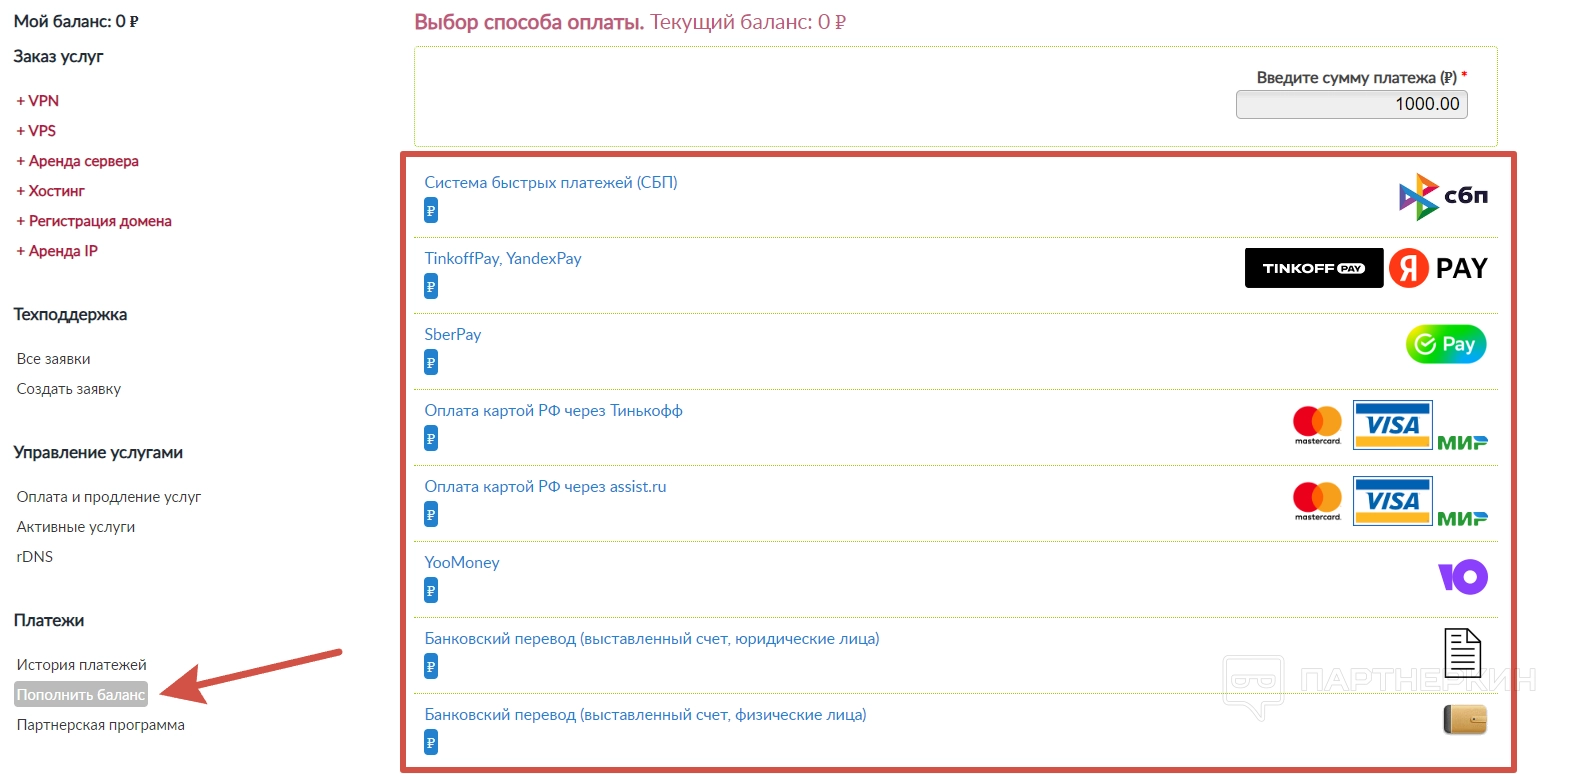Click ruble badge under Система быстрых платежей

pyautogui.click(x=431, y=210)
